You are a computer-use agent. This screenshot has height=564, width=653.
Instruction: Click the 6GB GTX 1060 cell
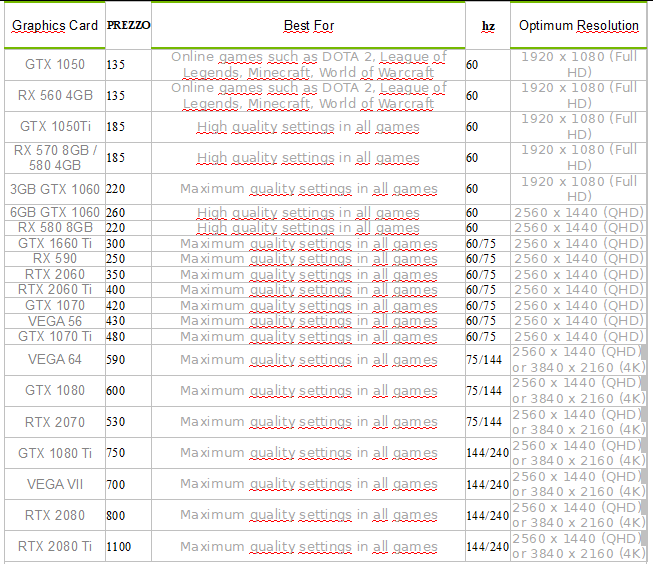55,212
